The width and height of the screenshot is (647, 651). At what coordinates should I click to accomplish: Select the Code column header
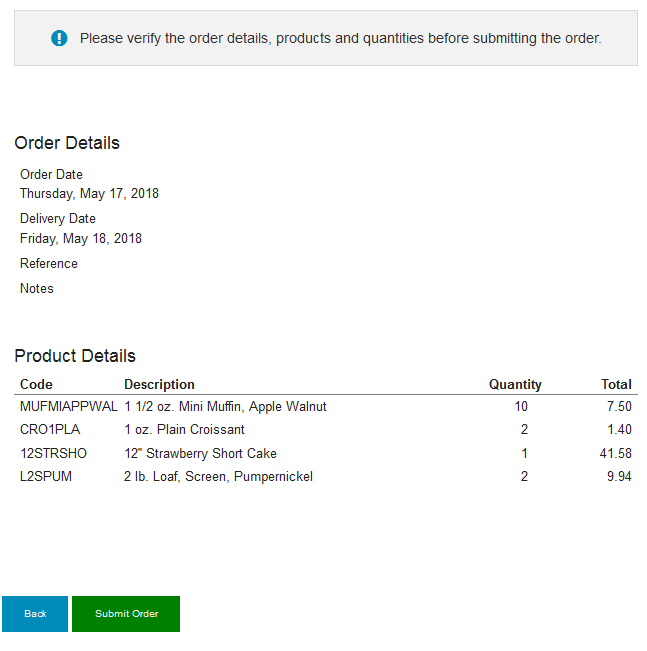(x=37, y=384)
